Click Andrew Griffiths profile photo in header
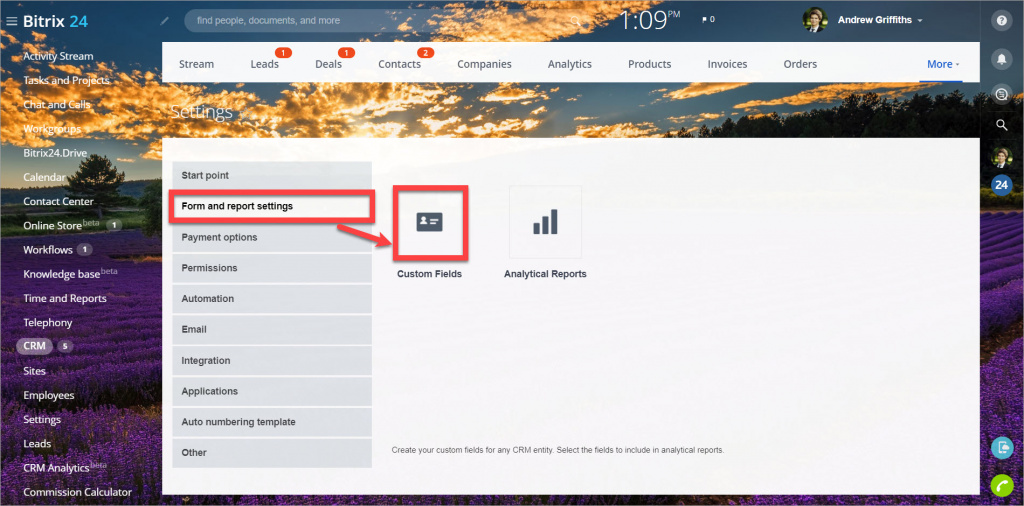Image resolution: width=1024 pixels, height=506 pixels. pos(815,20)
